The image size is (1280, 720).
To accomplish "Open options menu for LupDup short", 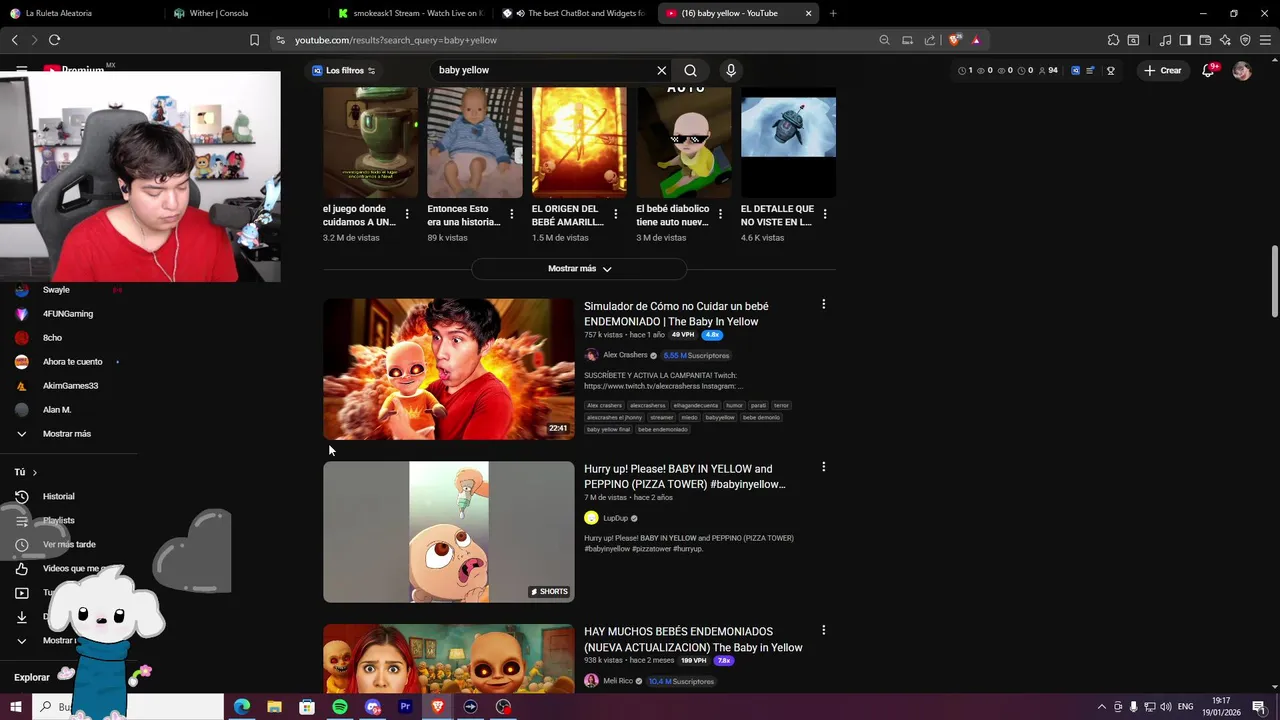I will coord(823,467).
